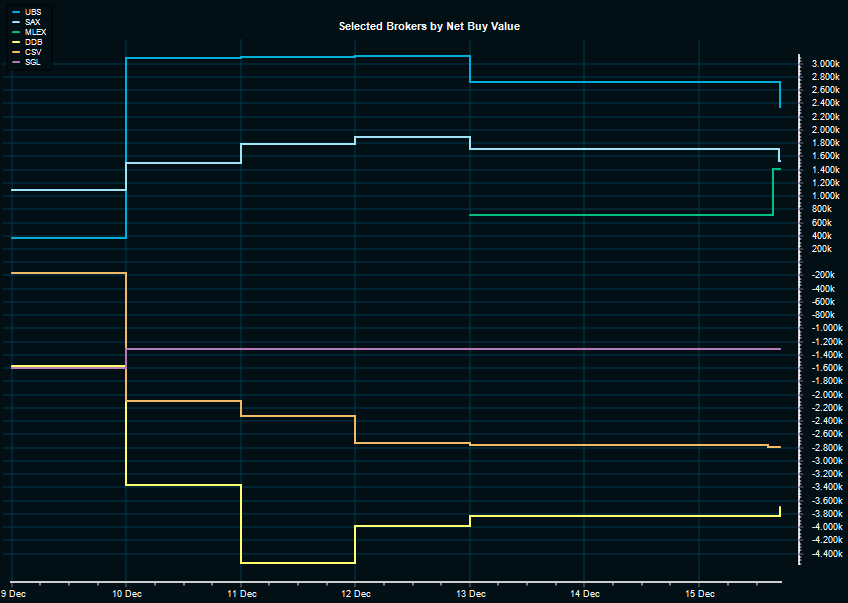Screen dimensions: 848x603
Task: Click the 13 Dec x-axis tick label
Action: pyautogui.click(x=470, y=593)
